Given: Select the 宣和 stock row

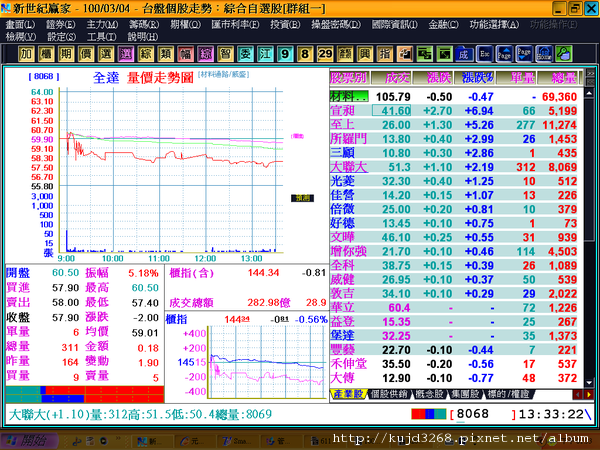Looking at the screenshot, I should point(454,111).
